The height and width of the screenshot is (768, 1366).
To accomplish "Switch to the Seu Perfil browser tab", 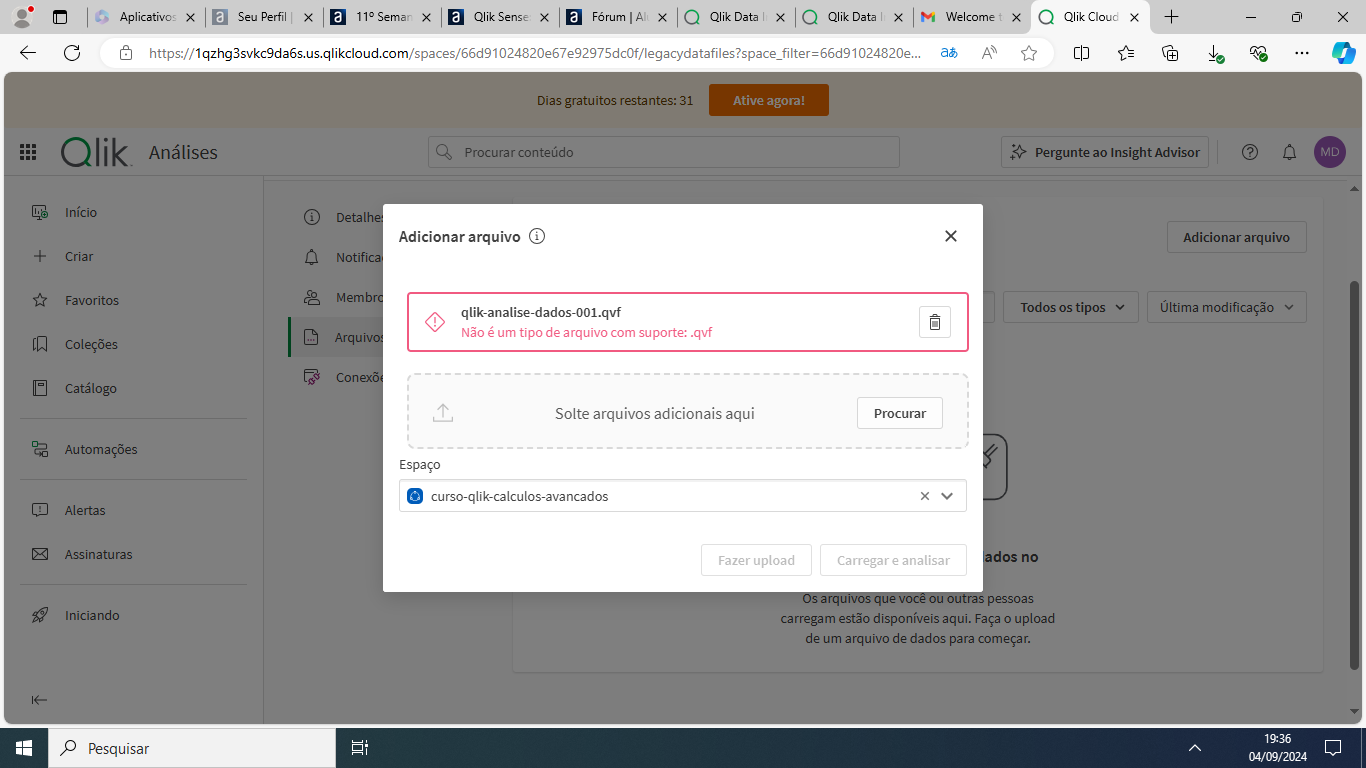I will pos(262,17).
